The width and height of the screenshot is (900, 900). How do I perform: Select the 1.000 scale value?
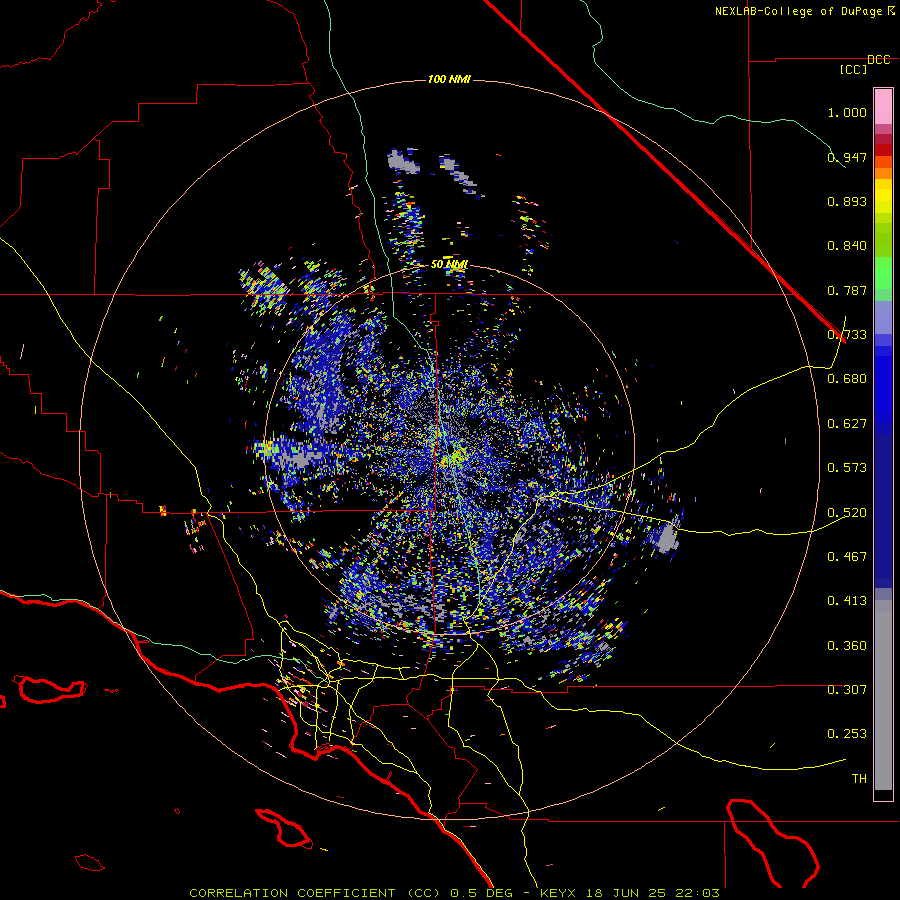click(847, 112)
